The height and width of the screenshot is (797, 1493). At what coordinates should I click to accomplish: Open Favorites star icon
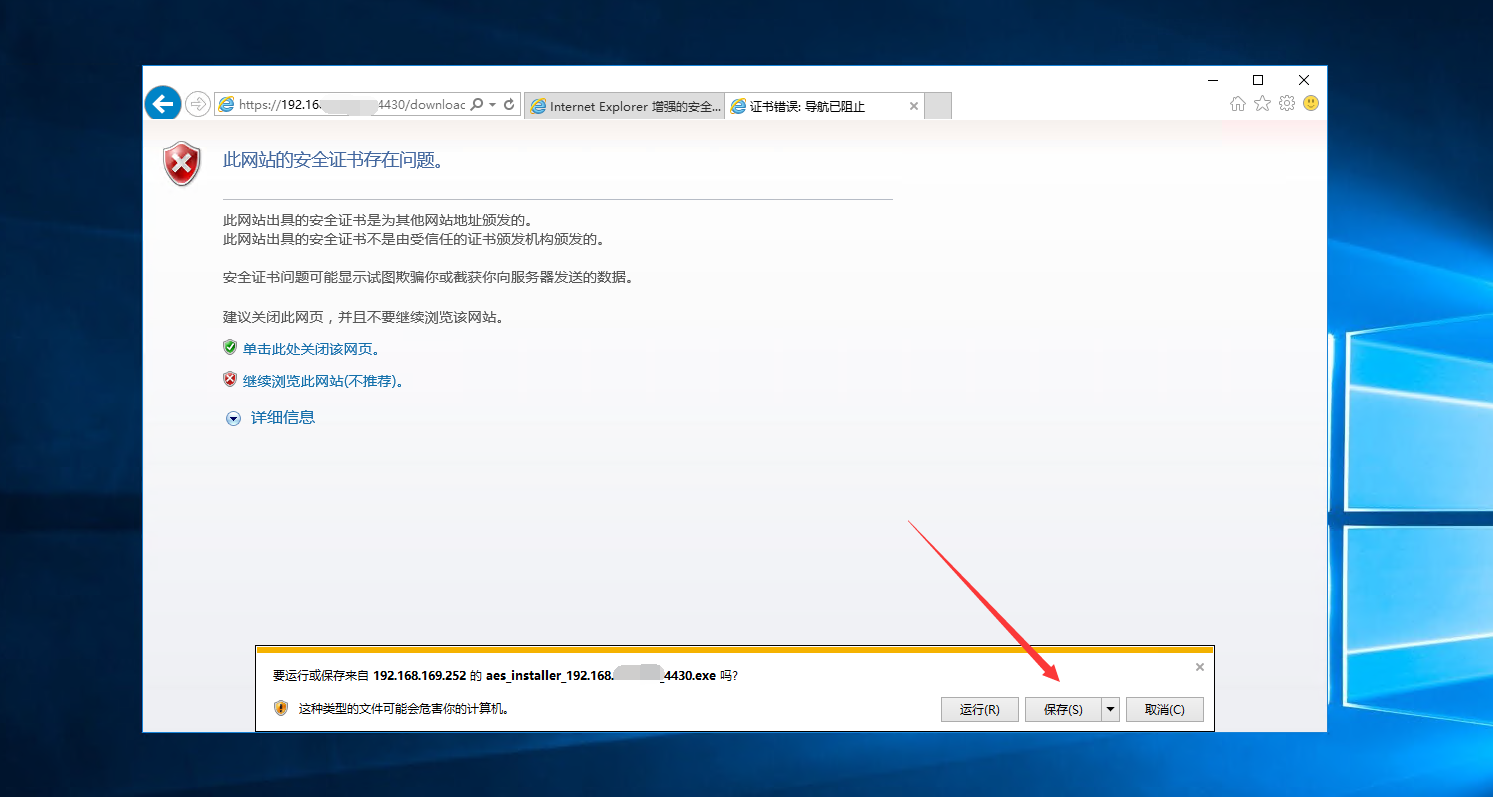point(1263,103)
